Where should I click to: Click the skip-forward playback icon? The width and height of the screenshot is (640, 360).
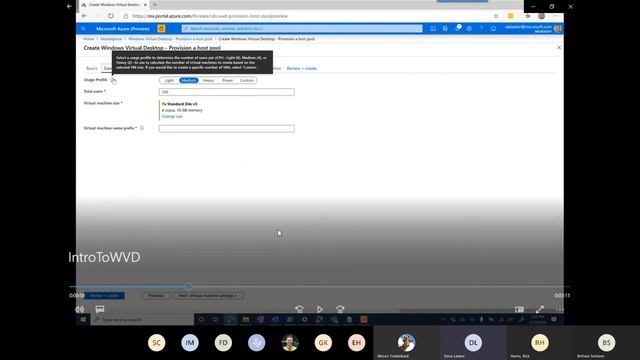point(340,309)
